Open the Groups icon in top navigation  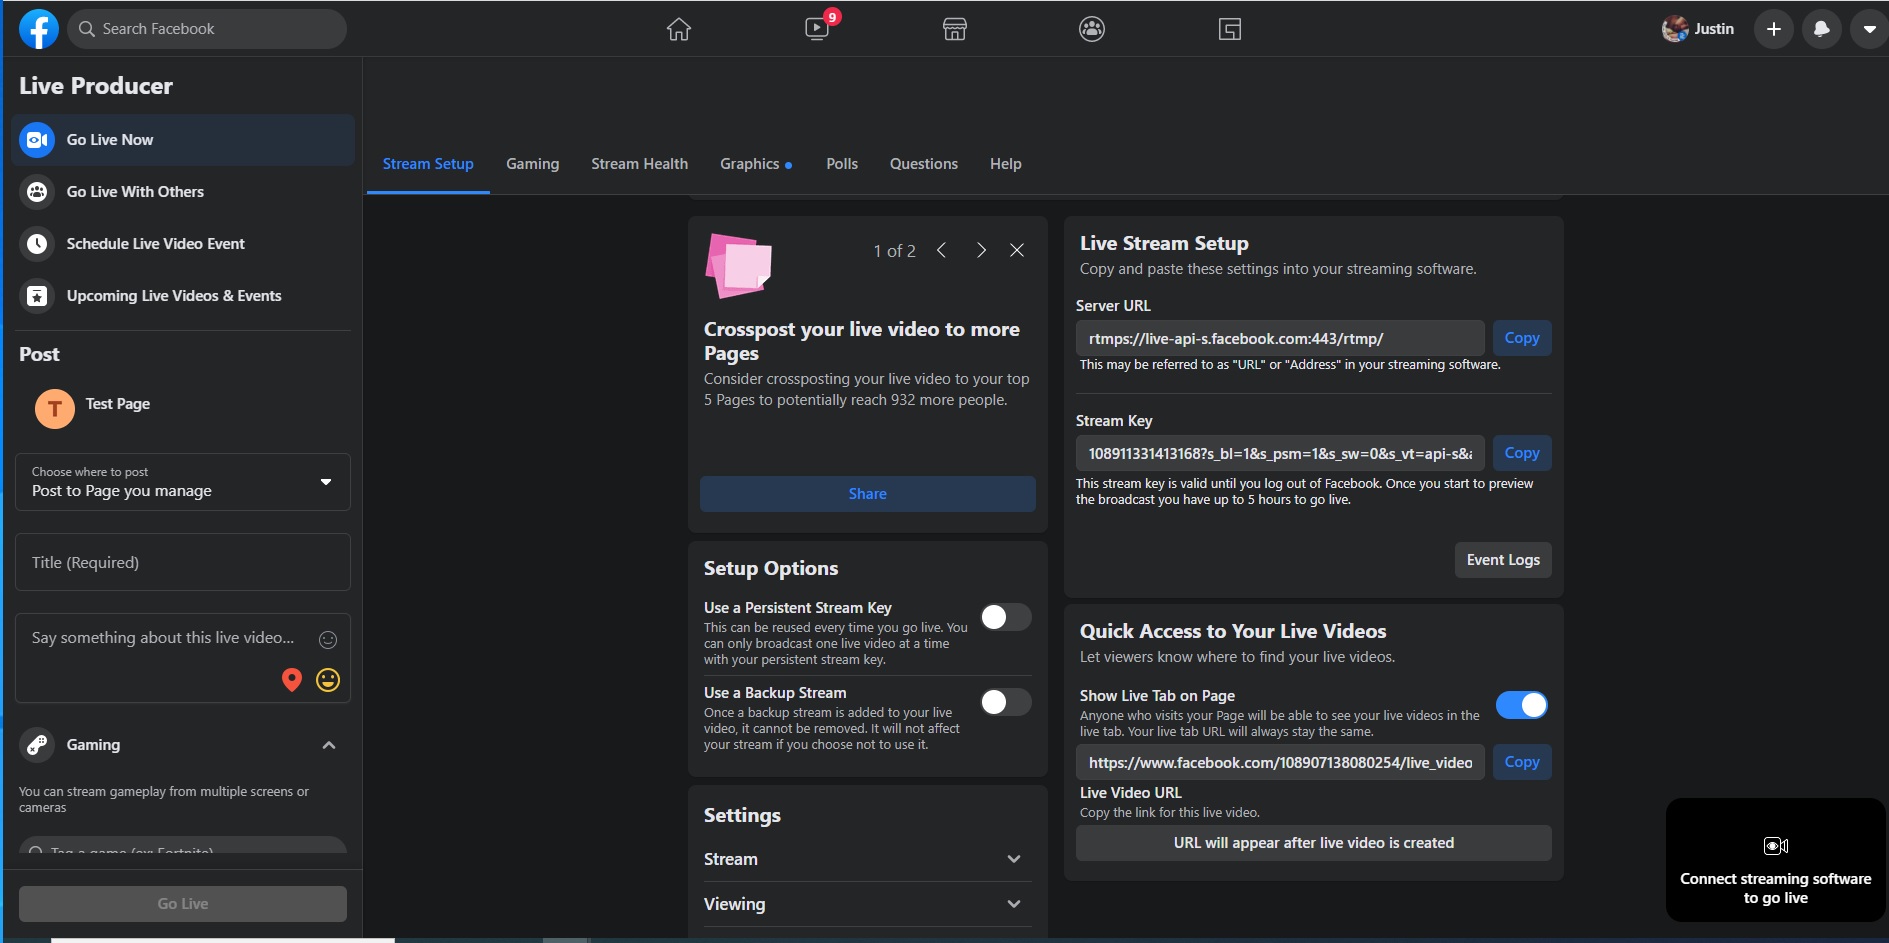pos(1092,29)
